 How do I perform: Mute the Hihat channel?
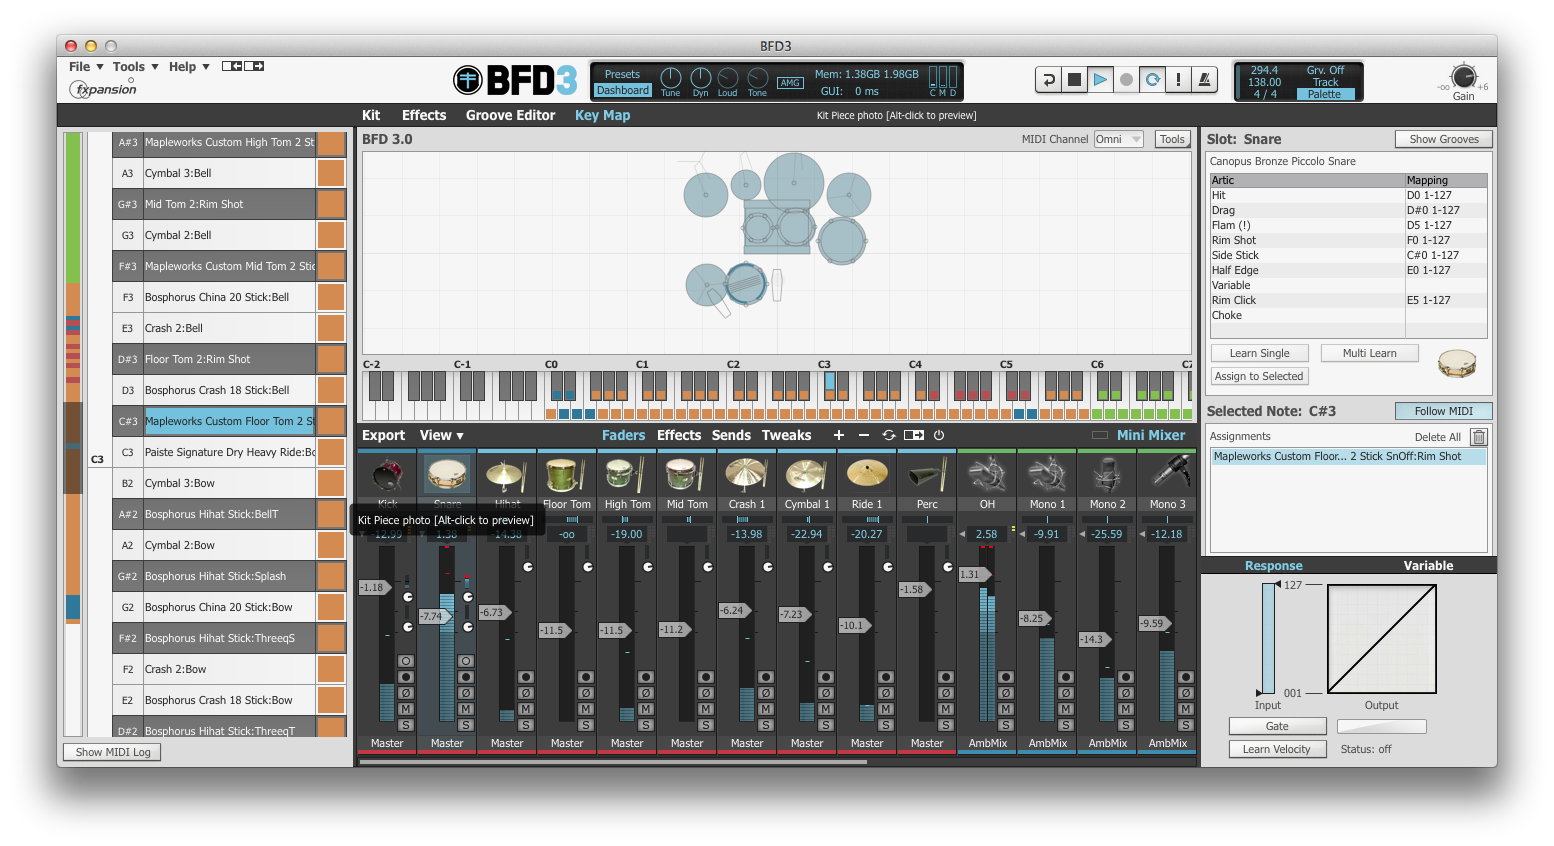526,709
